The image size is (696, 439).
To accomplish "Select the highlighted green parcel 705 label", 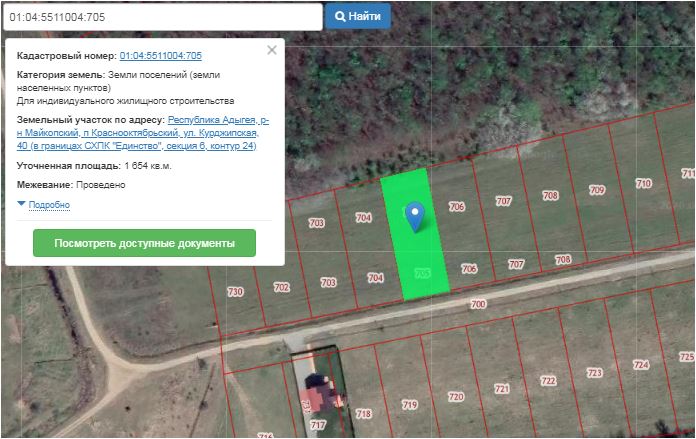I will coord(421,273).
